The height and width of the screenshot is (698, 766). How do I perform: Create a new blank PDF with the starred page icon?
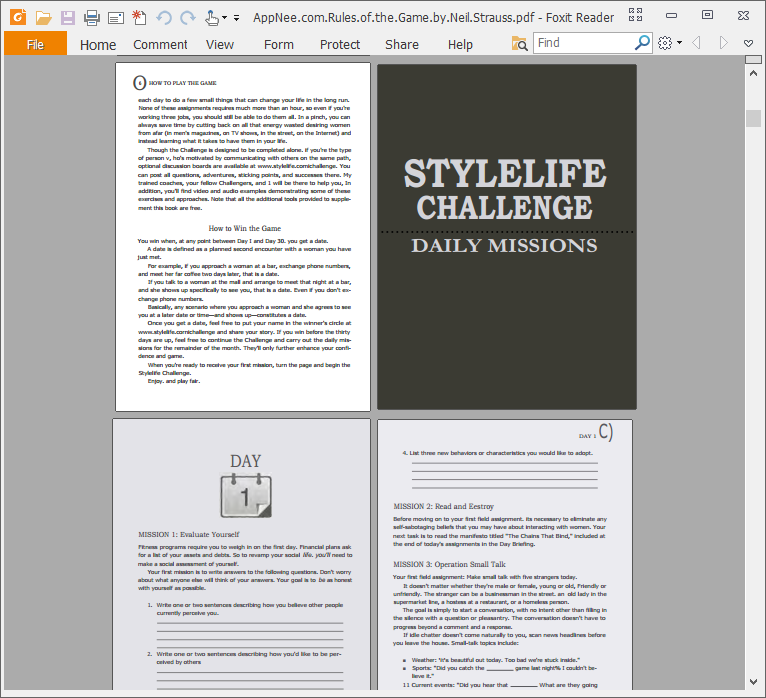139,18
